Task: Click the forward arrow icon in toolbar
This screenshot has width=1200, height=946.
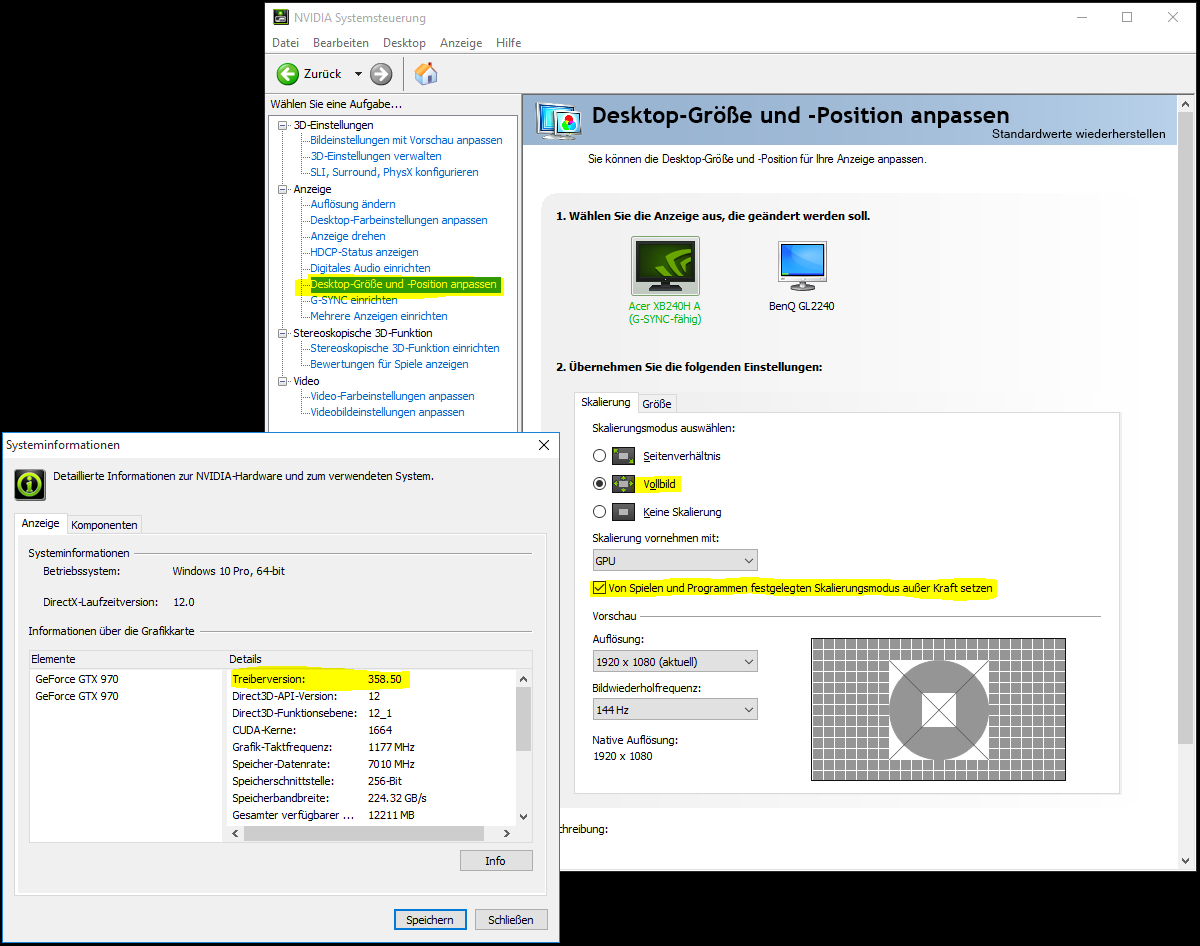Action: tap(381, 74)
